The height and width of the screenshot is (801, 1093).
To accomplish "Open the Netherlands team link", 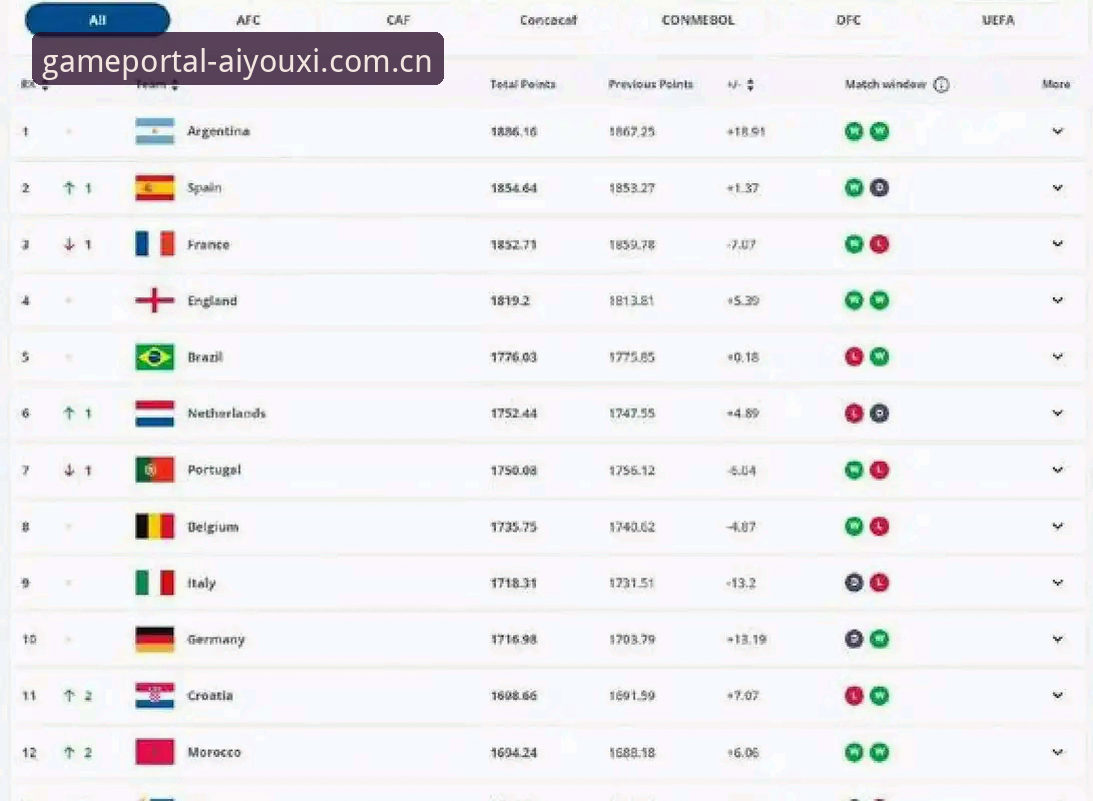I will (x=227, y=413).
